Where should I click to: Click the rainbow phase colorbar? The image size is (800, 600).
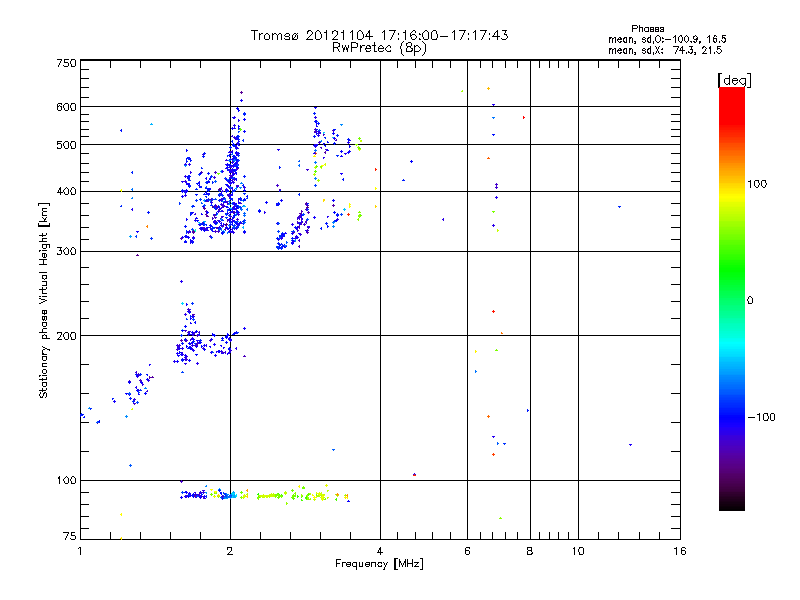point(732,299)
